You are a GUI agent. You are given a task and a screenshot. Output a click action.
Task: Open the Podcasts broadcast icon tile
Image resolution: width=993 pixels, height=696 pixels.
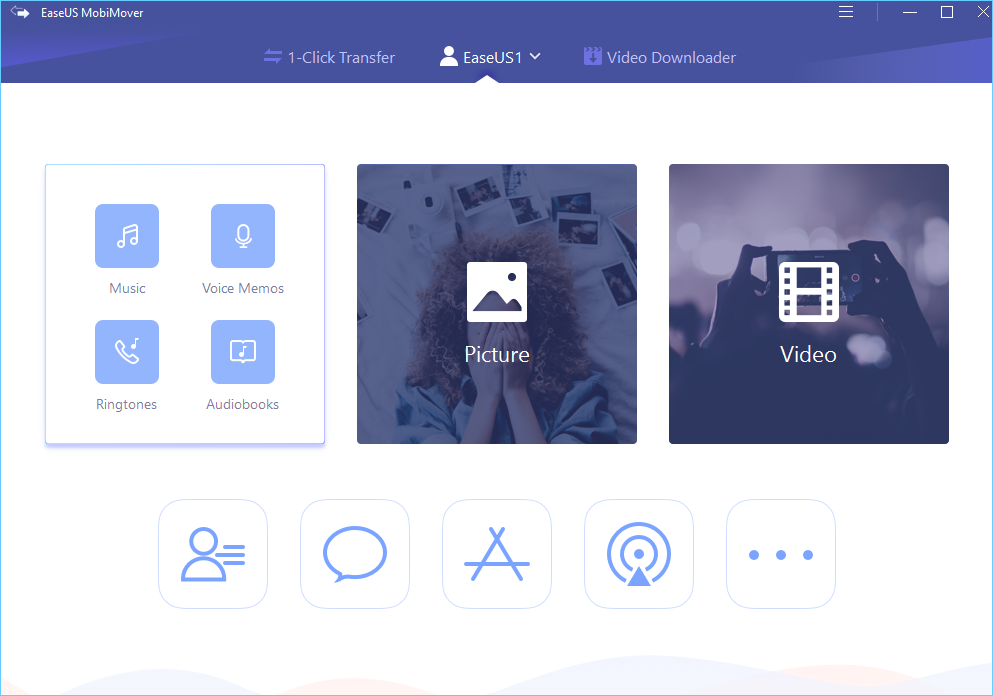pyautogui.click(x=639, y=554)
